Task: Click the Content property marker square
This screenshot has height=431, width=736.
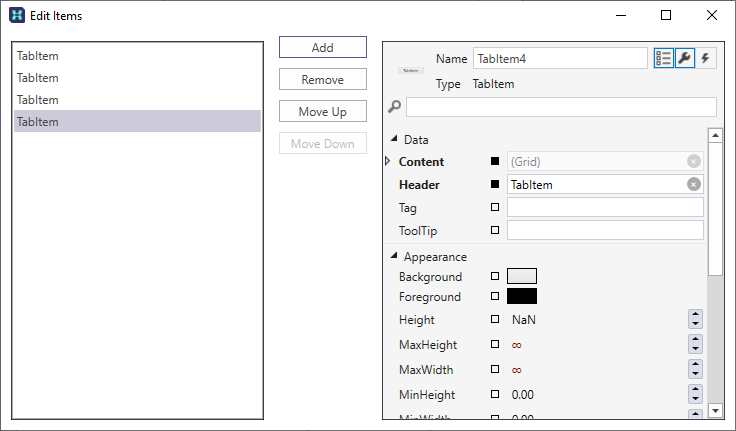Action: click(x=494, y=161)
